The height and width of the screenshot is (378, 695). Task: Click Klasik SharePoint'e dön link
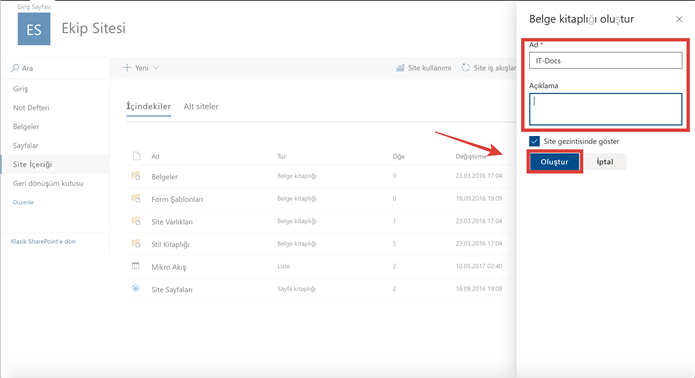pos(43,242)
